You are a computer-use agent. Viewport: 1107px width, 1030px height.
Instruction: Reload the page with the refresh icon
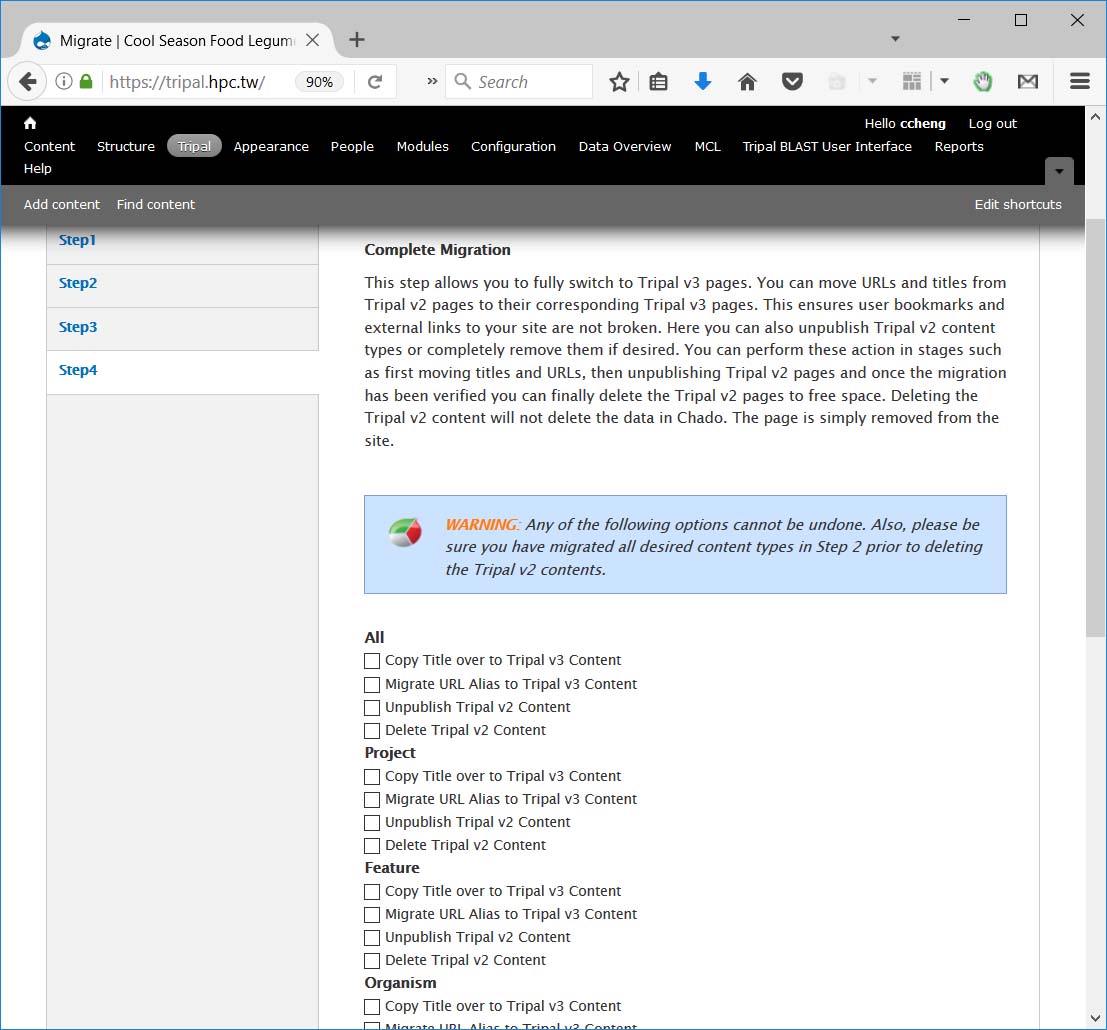tap(375, 82)
